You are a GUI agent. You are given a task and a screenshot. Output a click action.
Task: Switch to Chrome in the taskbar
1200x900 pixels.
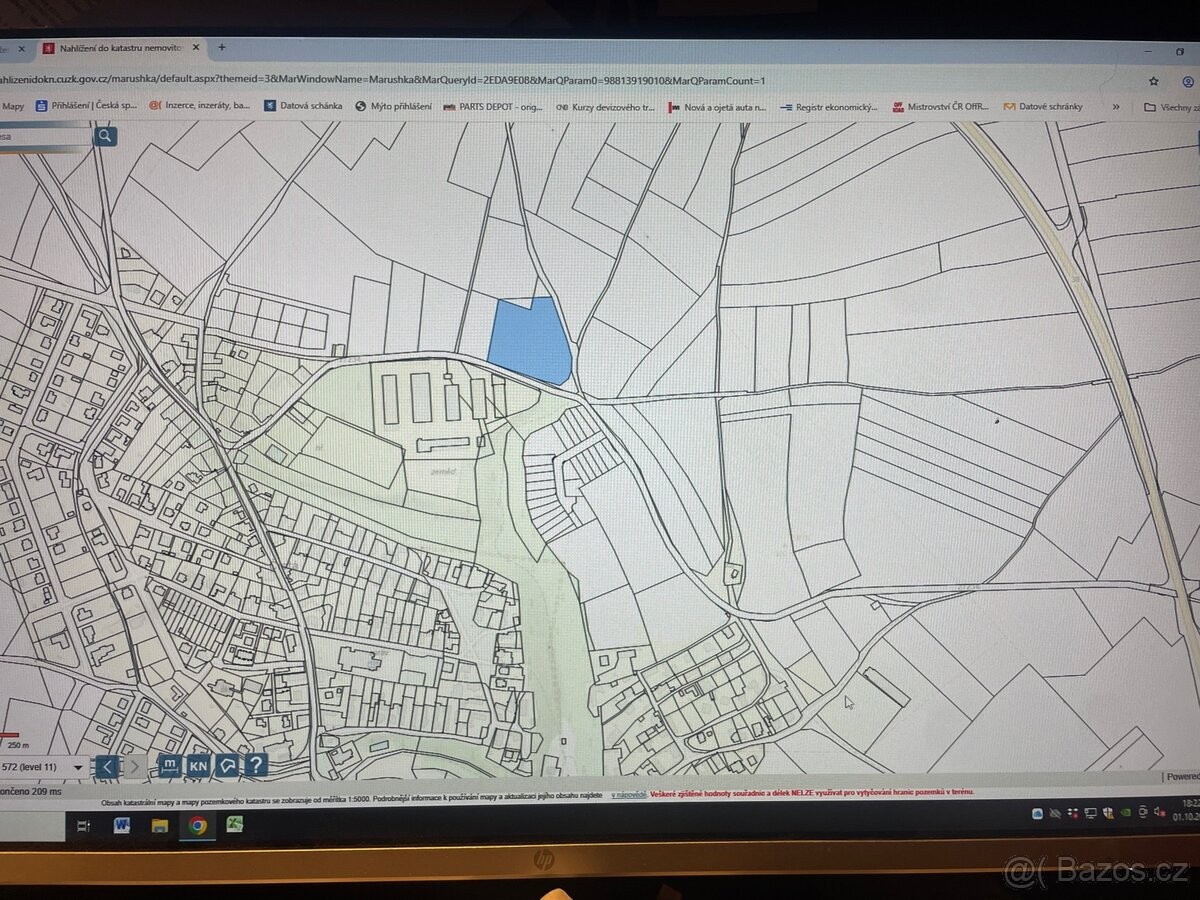pyautogui.click(x=197, y=825)
